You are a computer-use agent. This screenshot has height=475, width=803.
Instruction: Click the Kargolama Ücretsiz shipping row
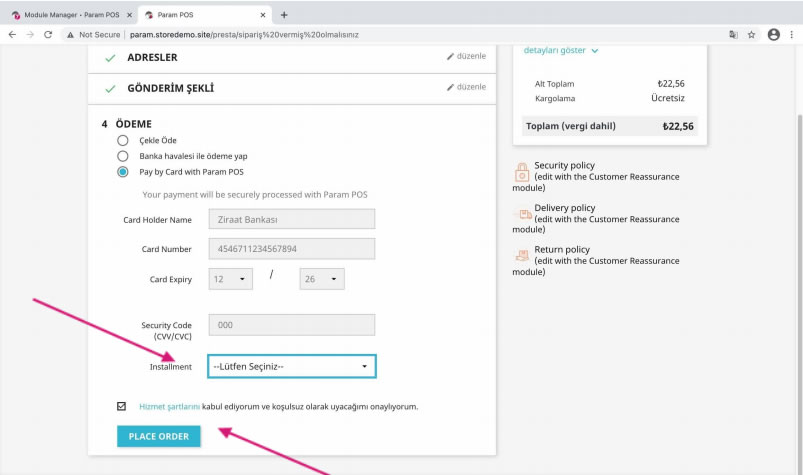609,98
